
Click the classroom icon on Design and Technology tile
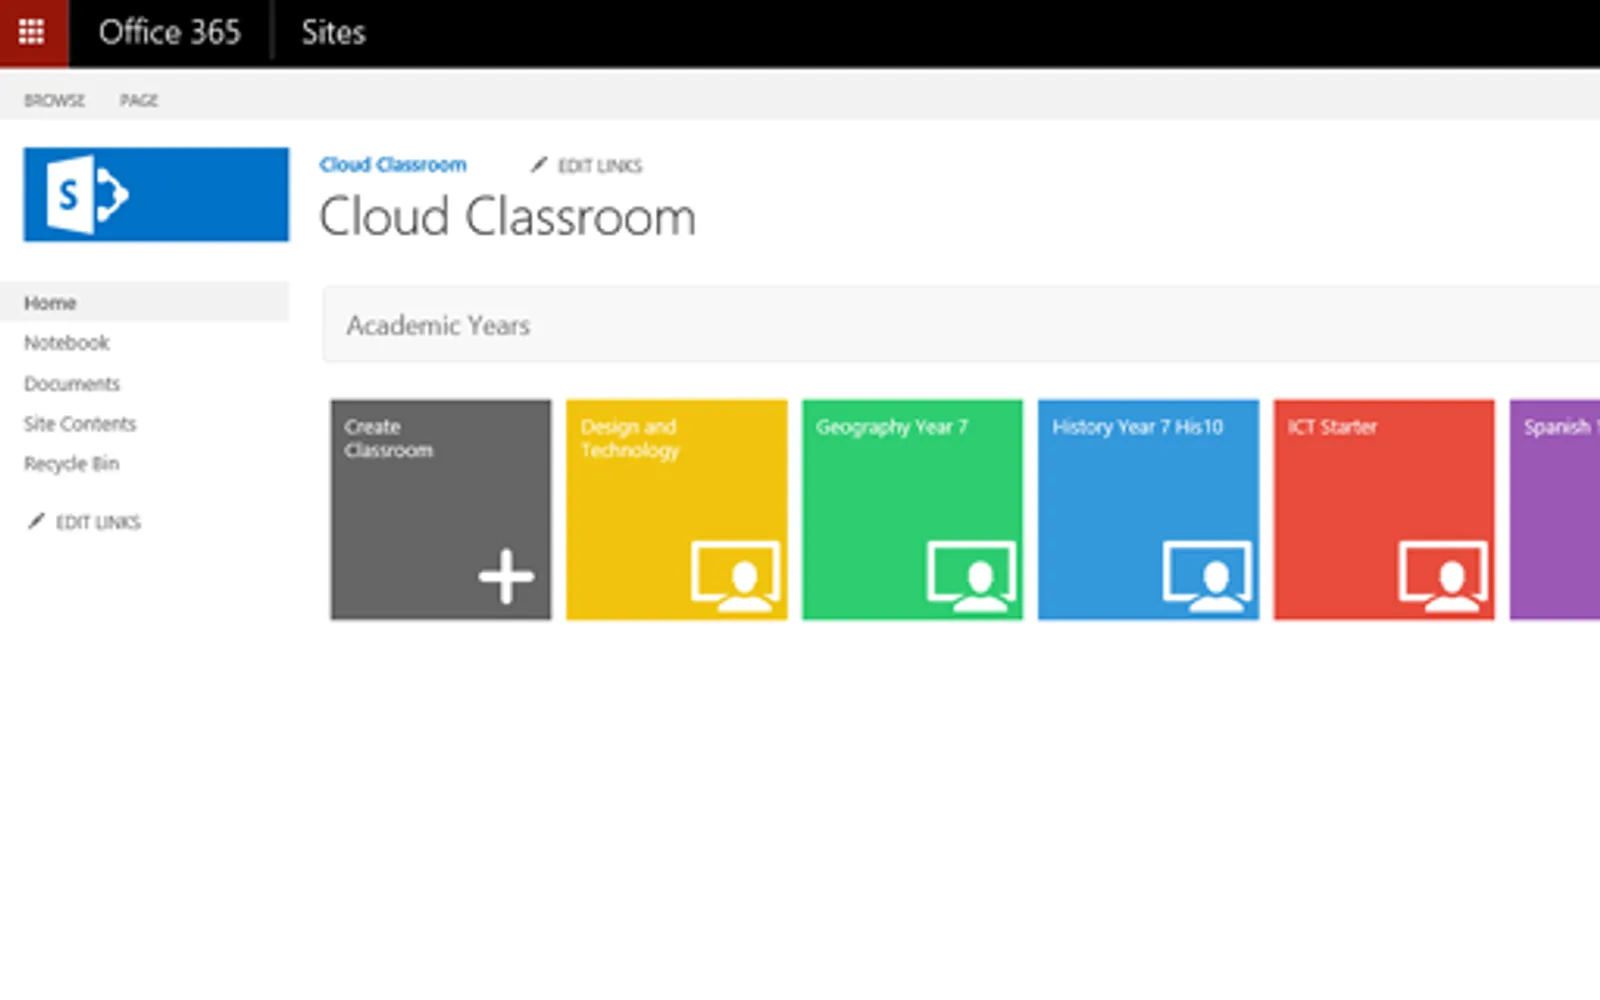735,576
